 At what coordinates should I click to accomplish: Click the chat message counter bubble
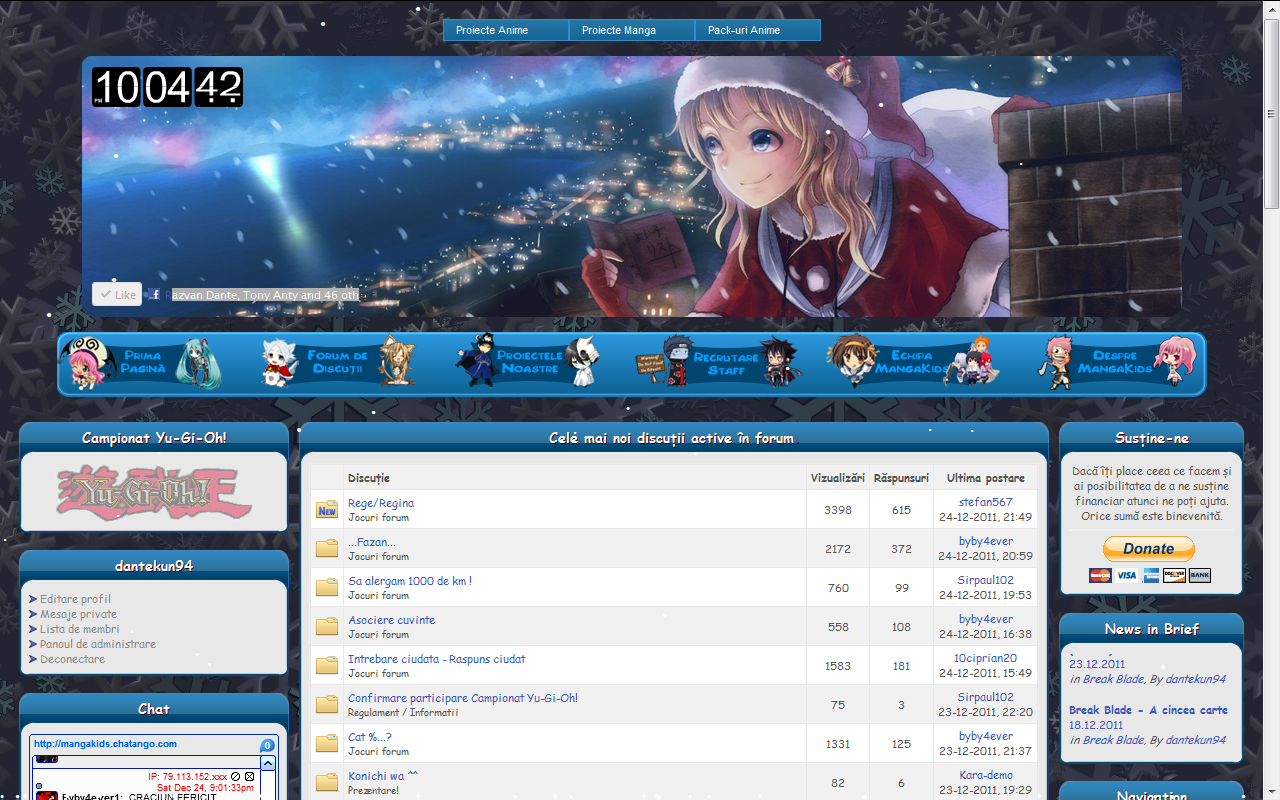(x=267, y=745)
